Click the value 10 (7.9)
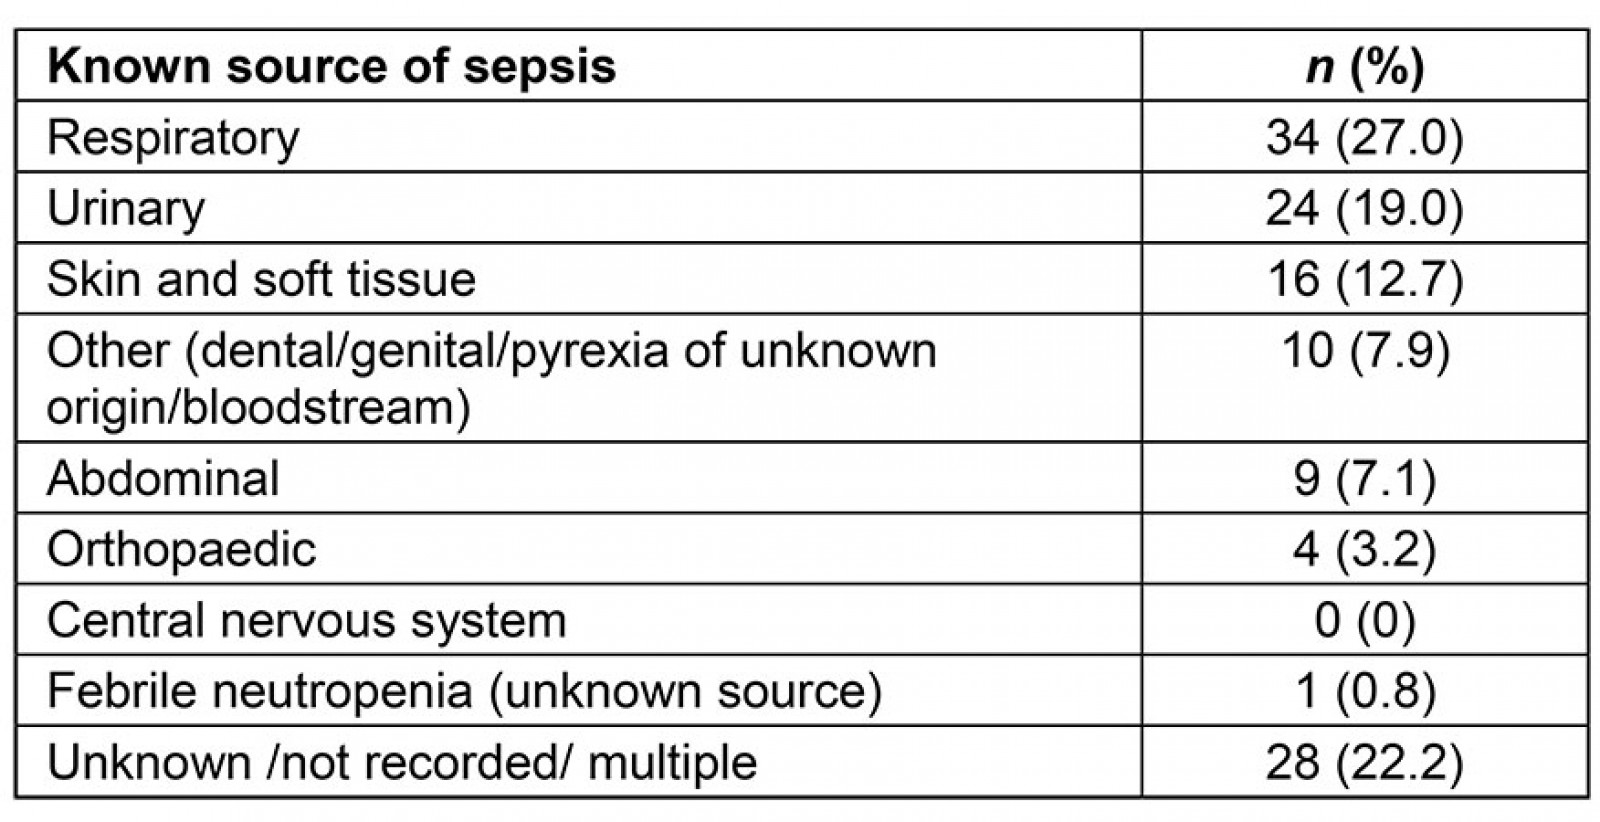 (x=1364, y=351)
